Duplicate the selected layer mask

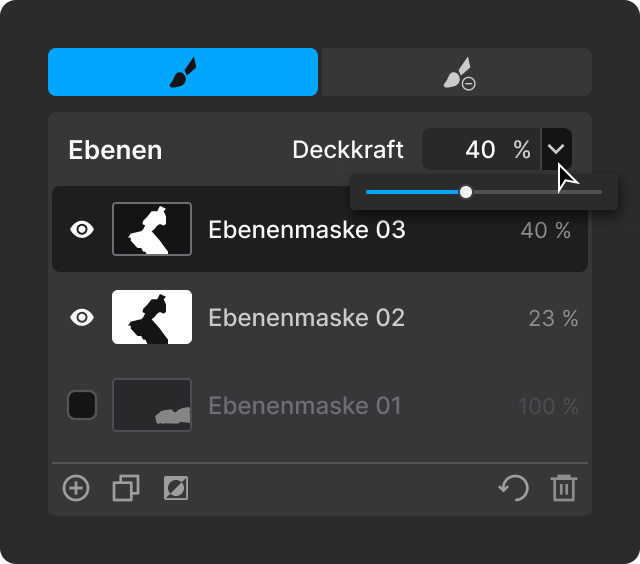126,488
